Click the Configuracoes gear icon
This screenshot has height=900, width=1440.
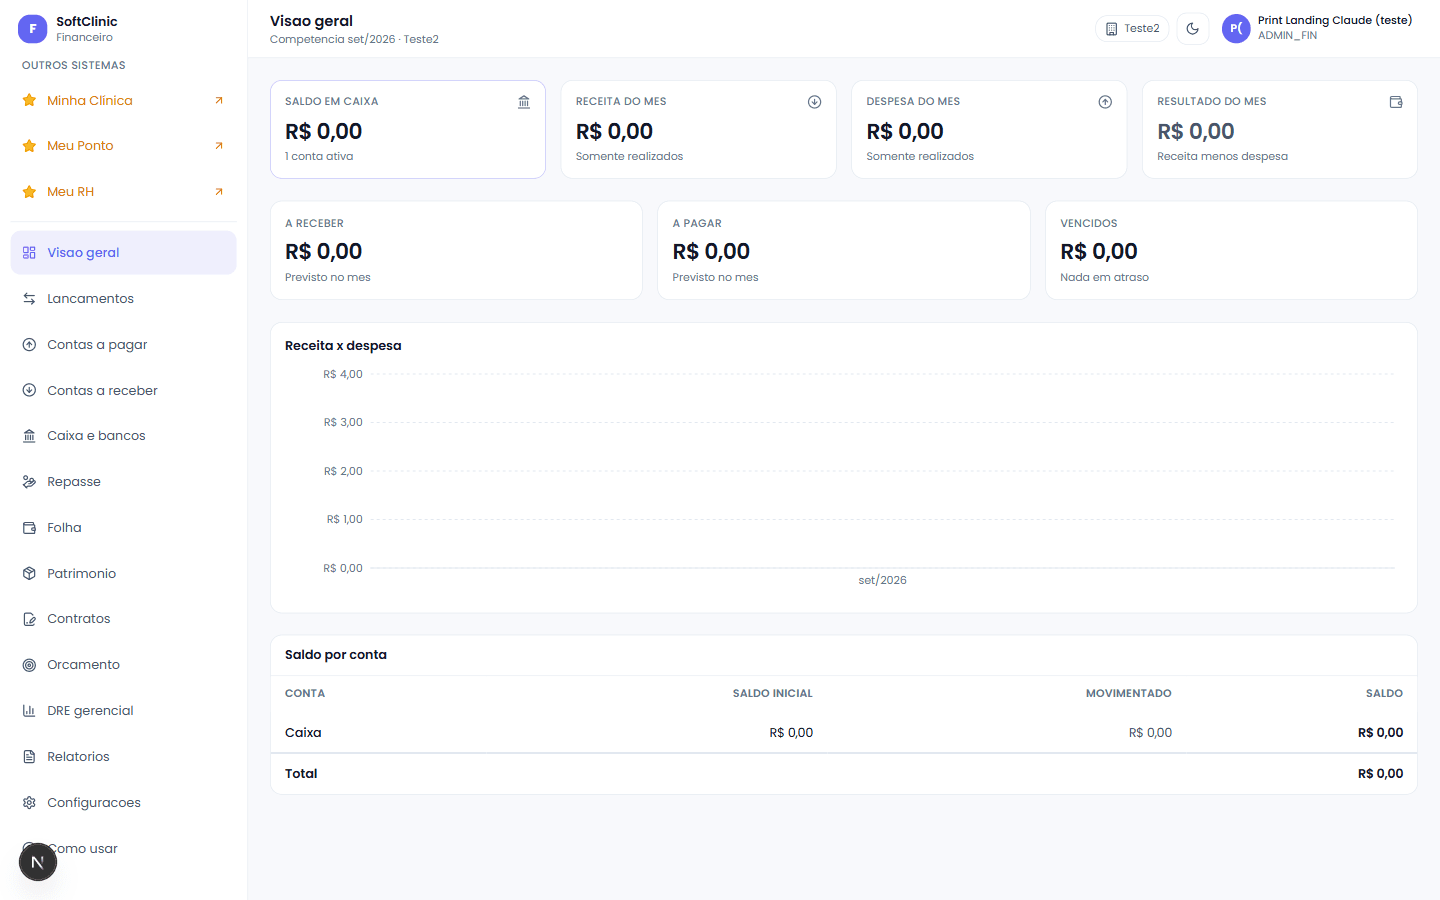(29, 803)
